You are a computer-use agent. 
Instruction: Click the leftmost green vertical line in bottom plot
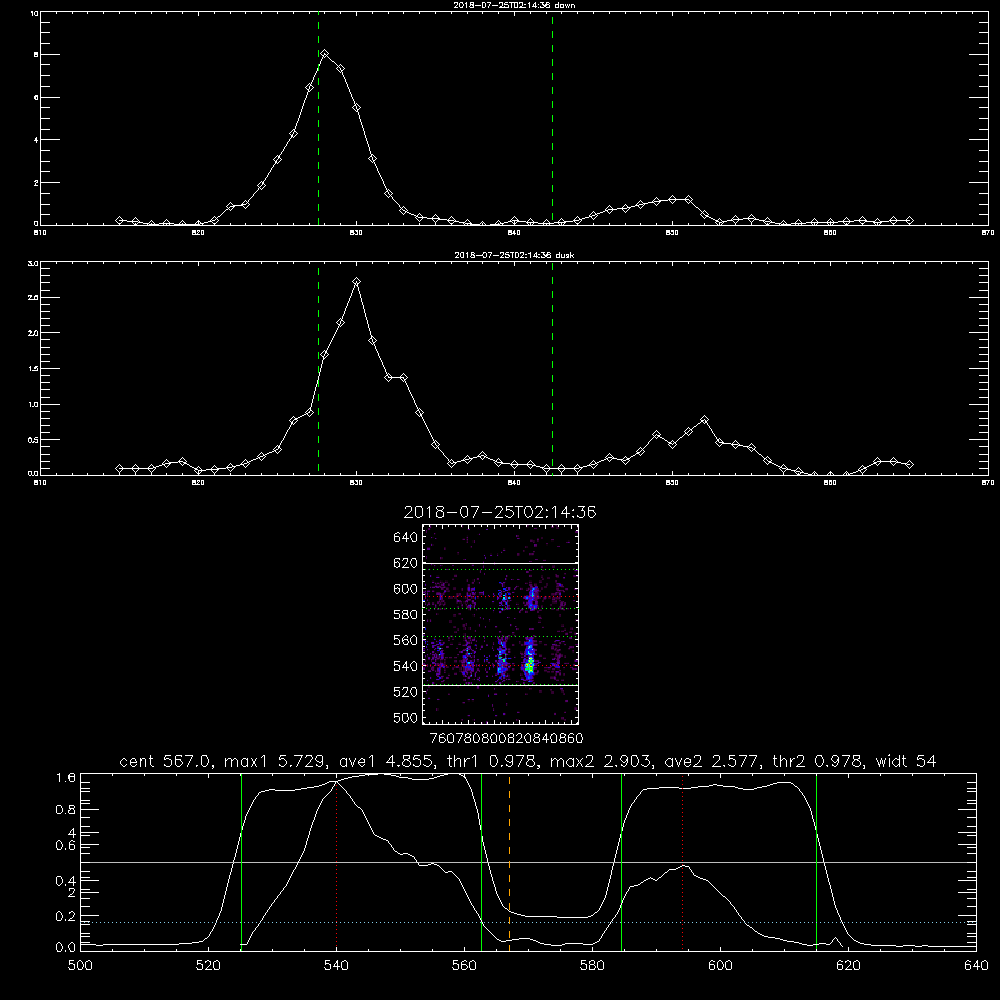coord(242,861)
